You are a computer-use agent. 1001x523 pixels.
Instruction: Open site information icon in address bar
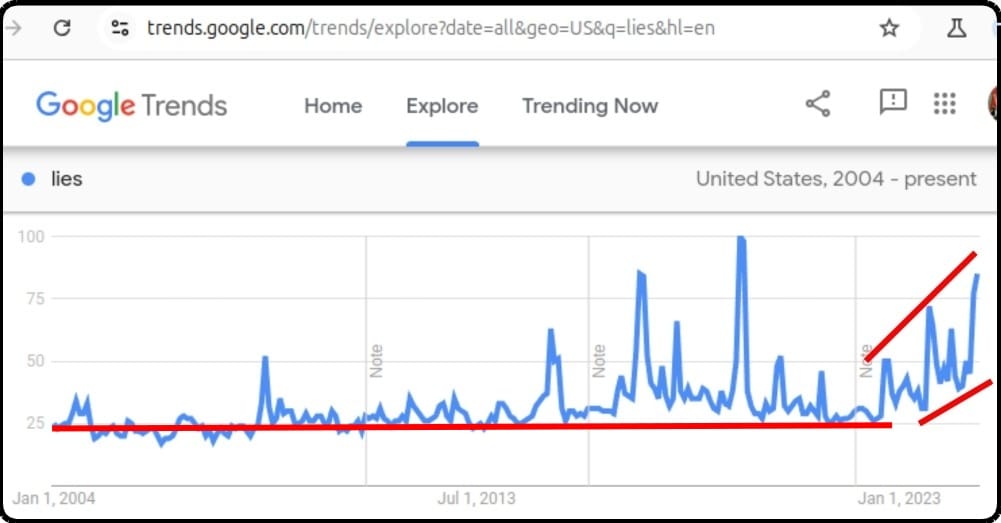pos(119,27)
